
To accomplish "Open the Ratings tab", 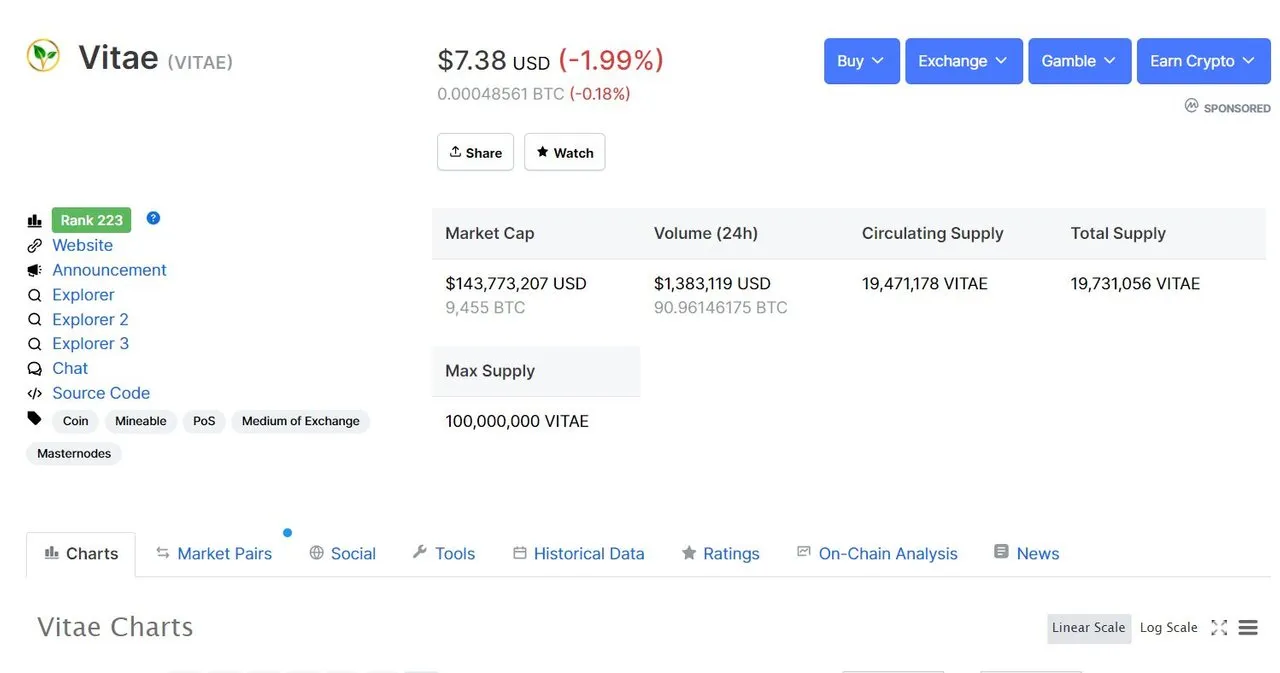I will (x=721, y=554).
